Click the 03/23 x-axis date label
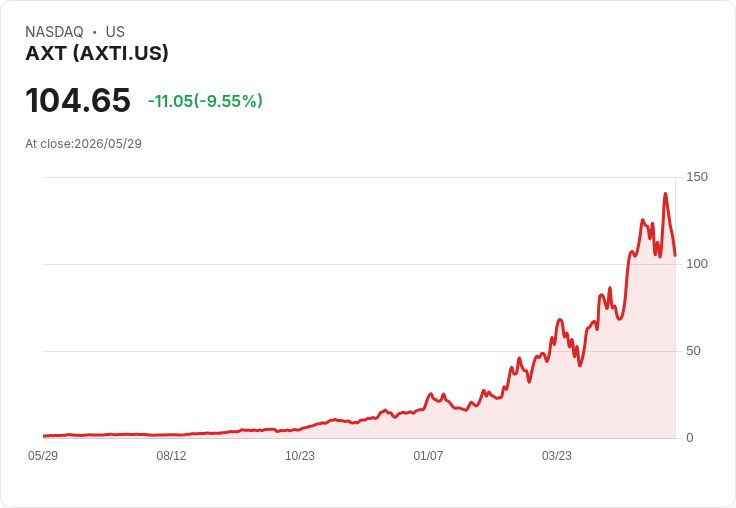Image resolution: width=736 pixels, height=508 pixels. pos(557,456)
